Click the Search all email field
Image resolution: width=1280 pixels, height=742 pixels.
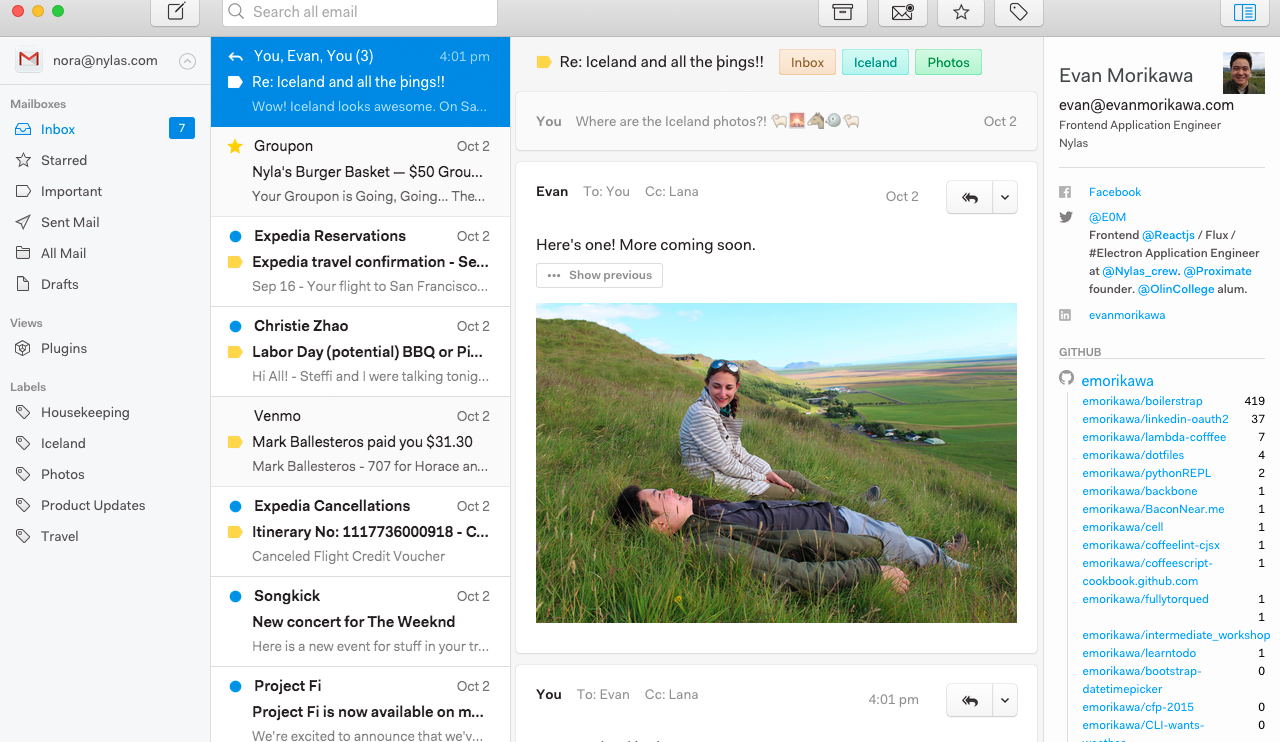(x=360, y=12)
